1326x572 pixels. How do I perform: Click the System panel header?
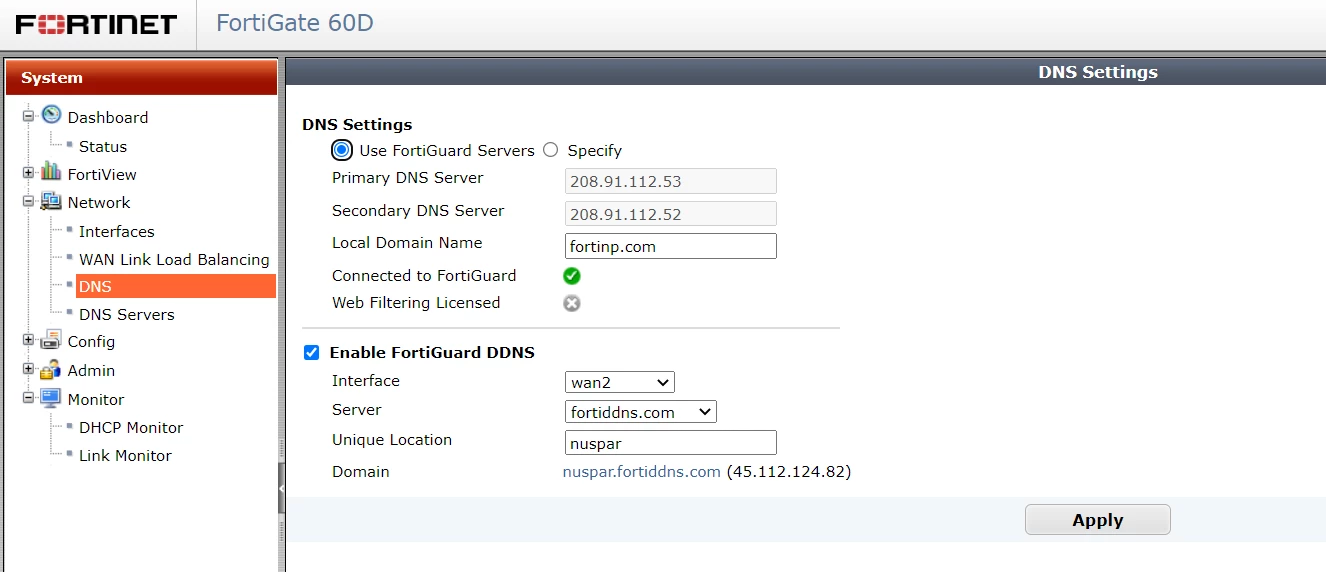(141, 77)
